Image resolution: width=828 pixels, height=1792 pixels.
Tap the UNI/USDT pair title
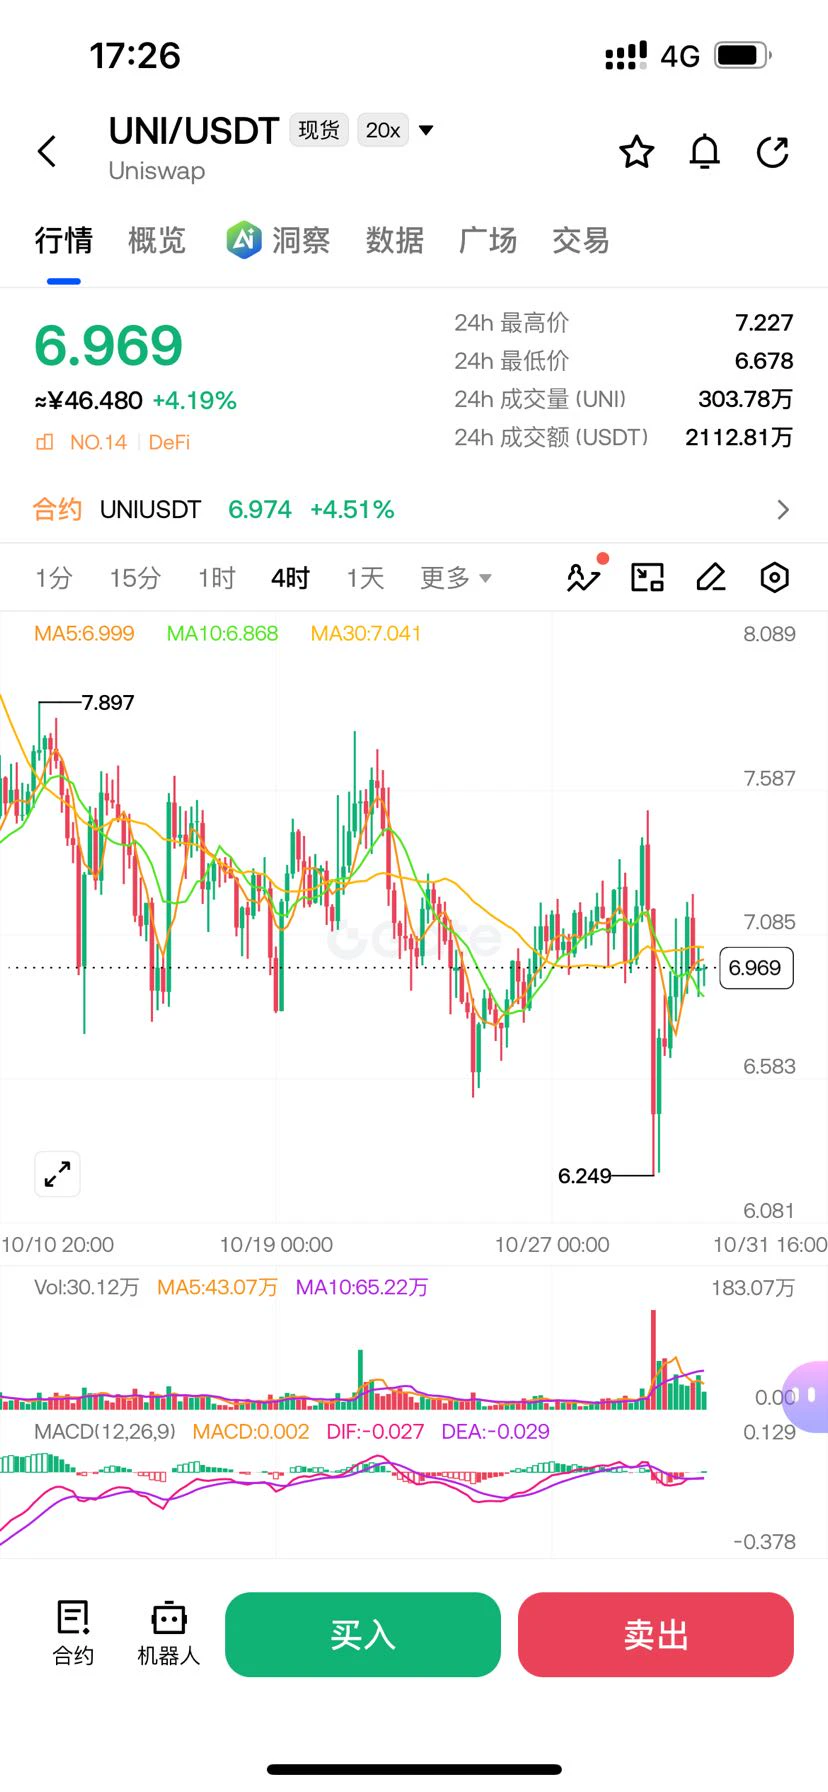194,131
